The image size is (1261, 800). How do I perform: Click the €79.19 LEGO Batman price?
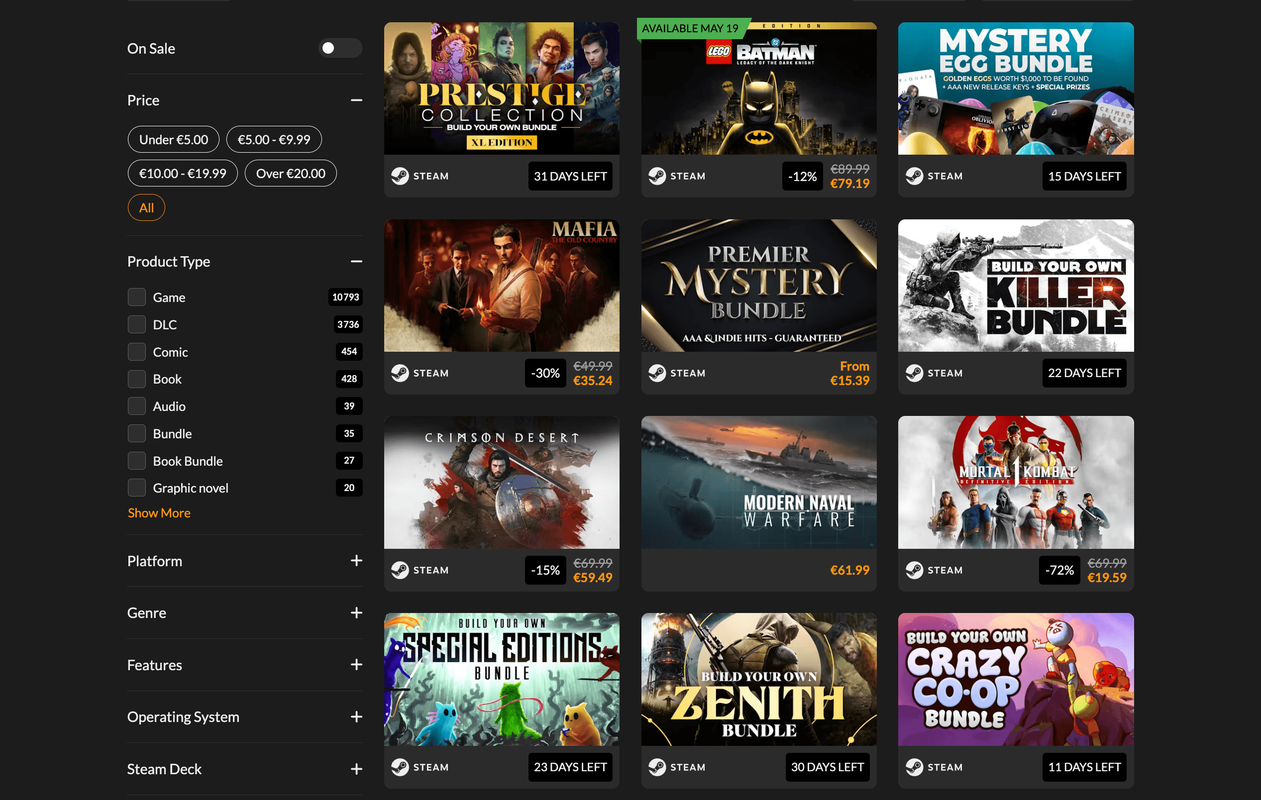point(850,184)
